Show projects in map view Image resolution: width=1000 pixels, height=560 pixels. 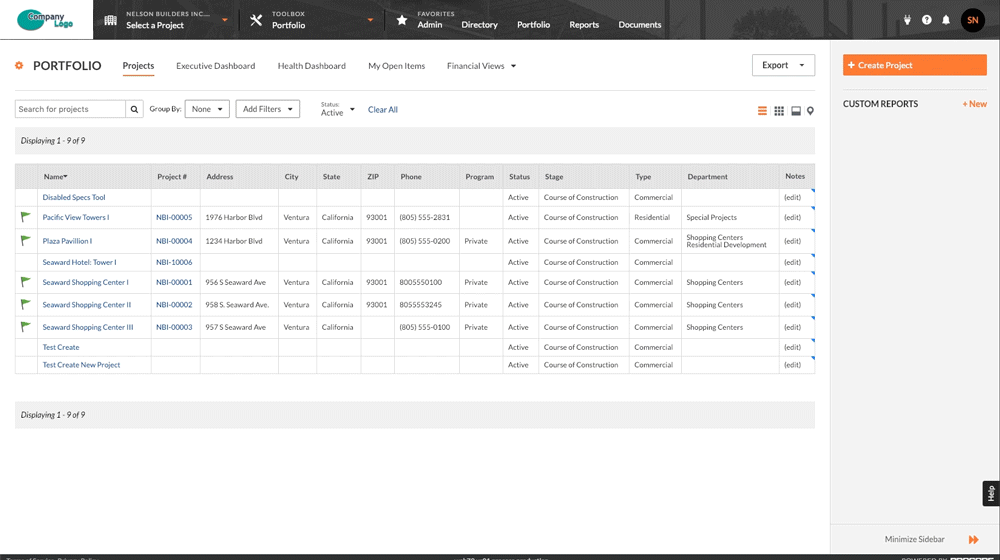[x=810, y=111]
